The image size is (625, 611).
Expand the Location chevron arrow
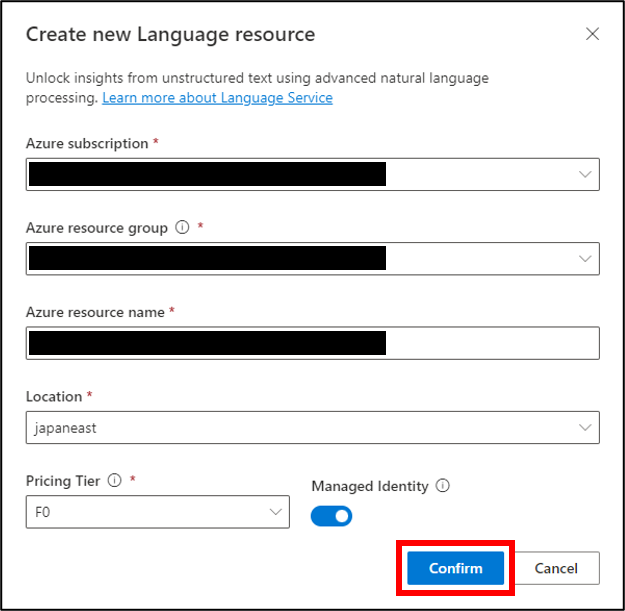click(x=585, y=428)
